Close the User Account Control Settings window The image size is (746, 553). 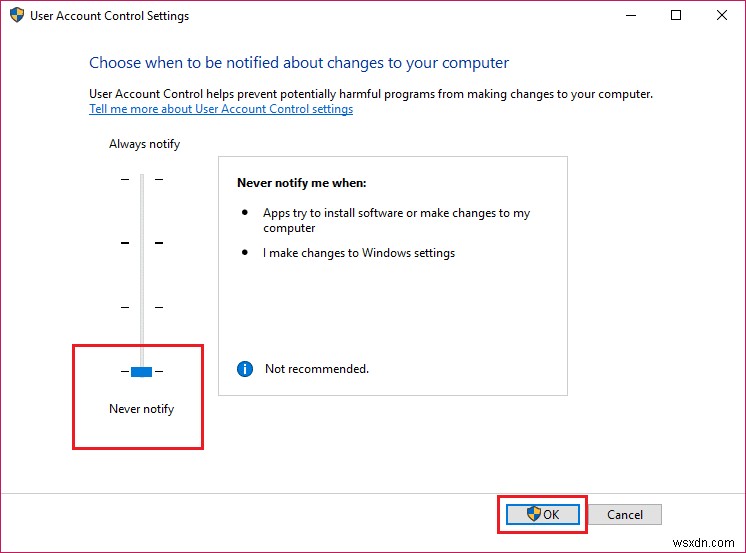click(722, 15)
